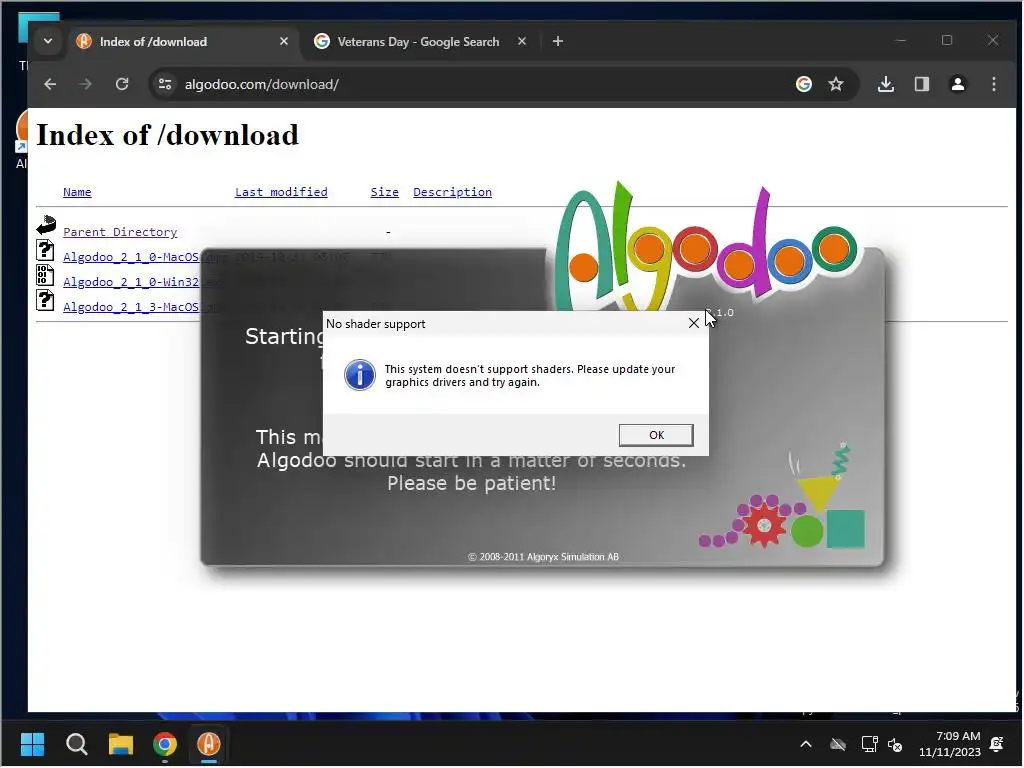Open the Parent Directory link

click(120, 232)
